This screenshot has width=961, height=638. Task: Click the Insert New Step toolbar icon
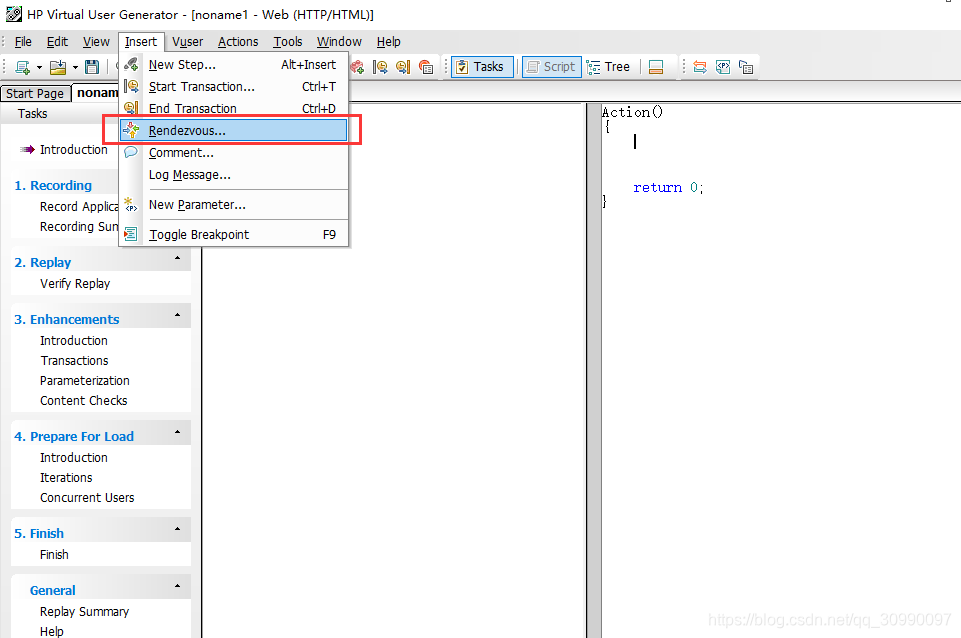[x=357, y=67]
